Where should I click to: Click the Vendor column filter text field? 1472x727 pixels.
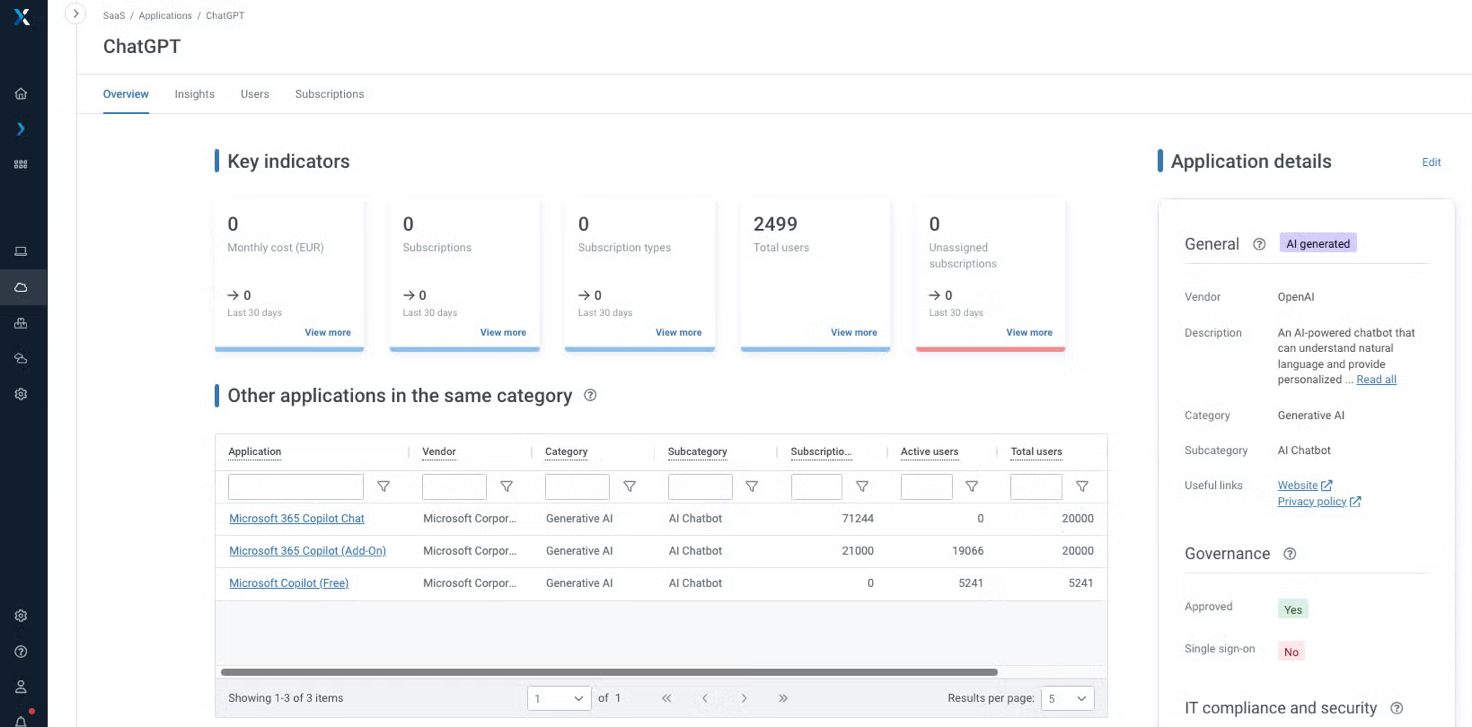[x=454, y=487]
